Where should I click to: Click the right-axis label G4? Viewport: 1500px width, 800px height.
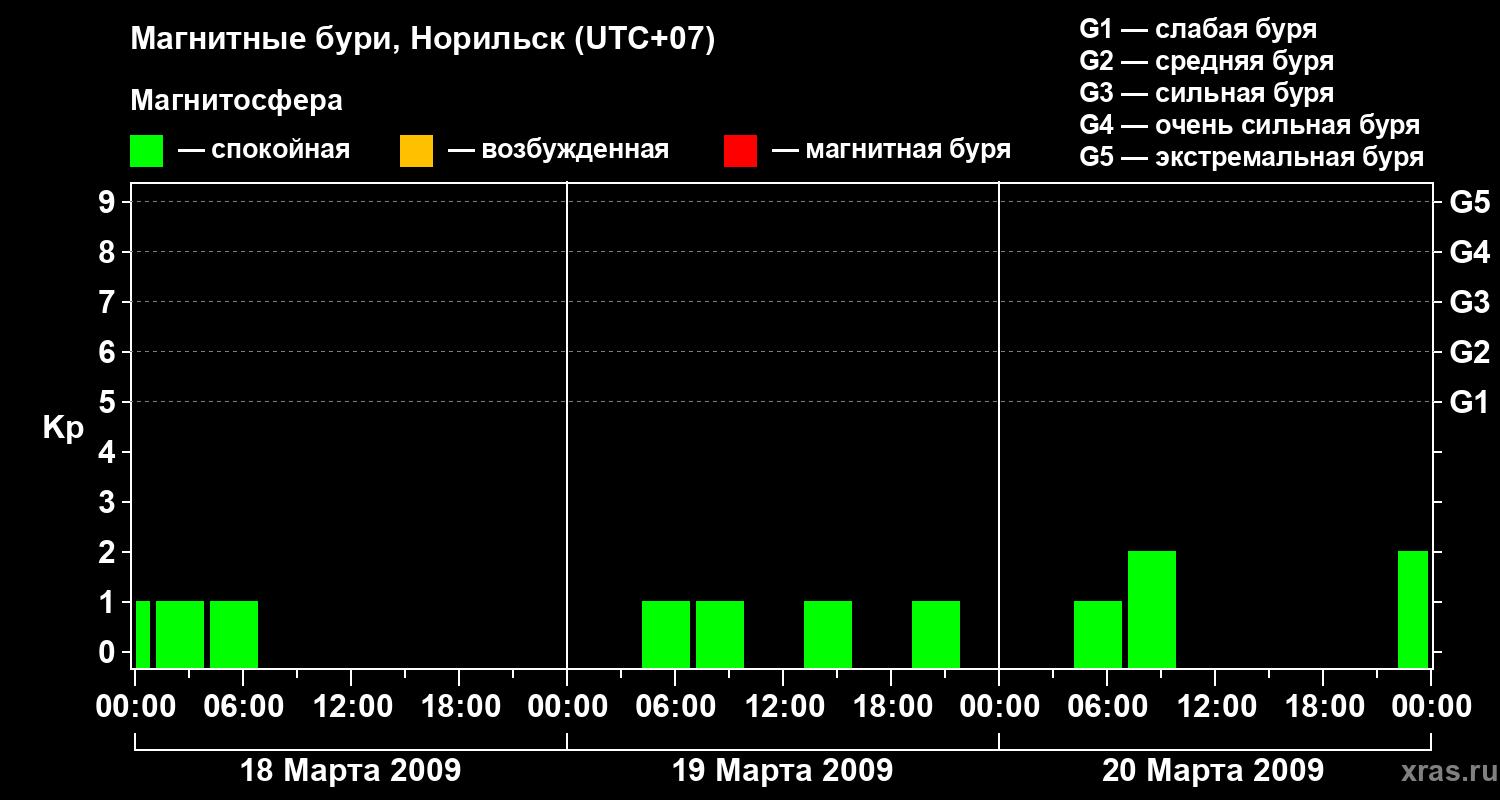[1469, 252]
